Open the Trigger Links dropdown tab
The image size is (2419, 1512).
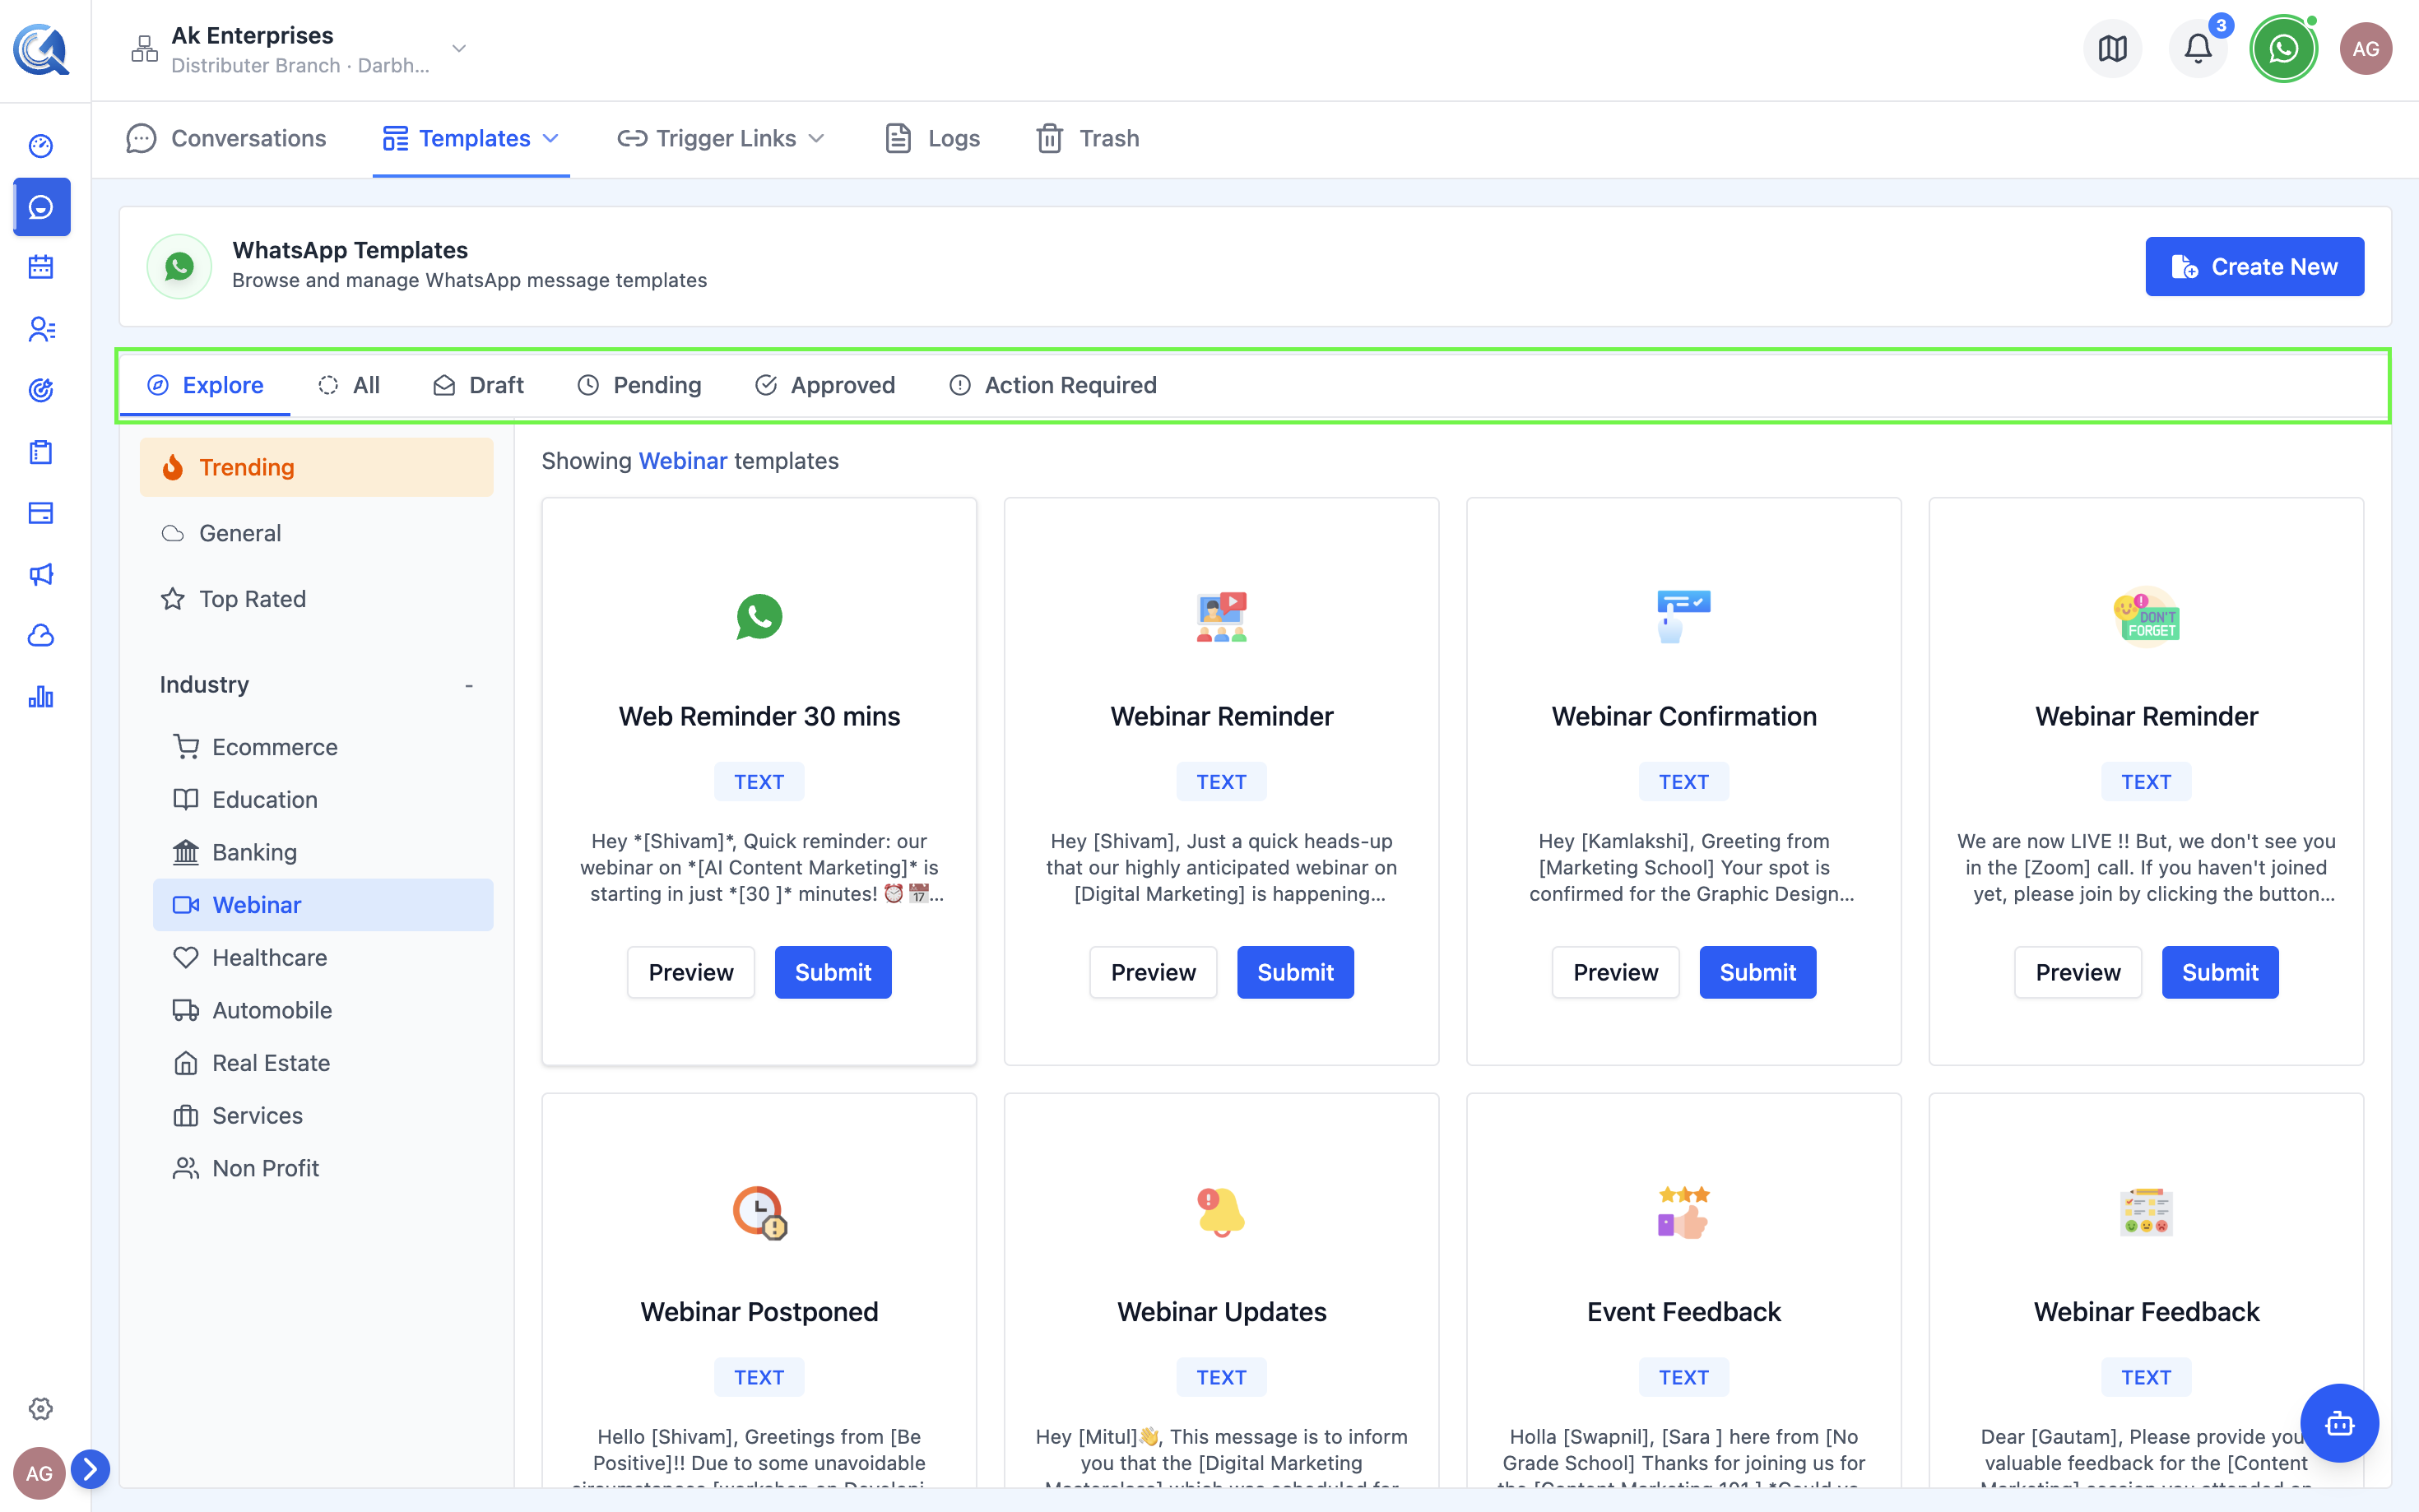click(721, 138)
